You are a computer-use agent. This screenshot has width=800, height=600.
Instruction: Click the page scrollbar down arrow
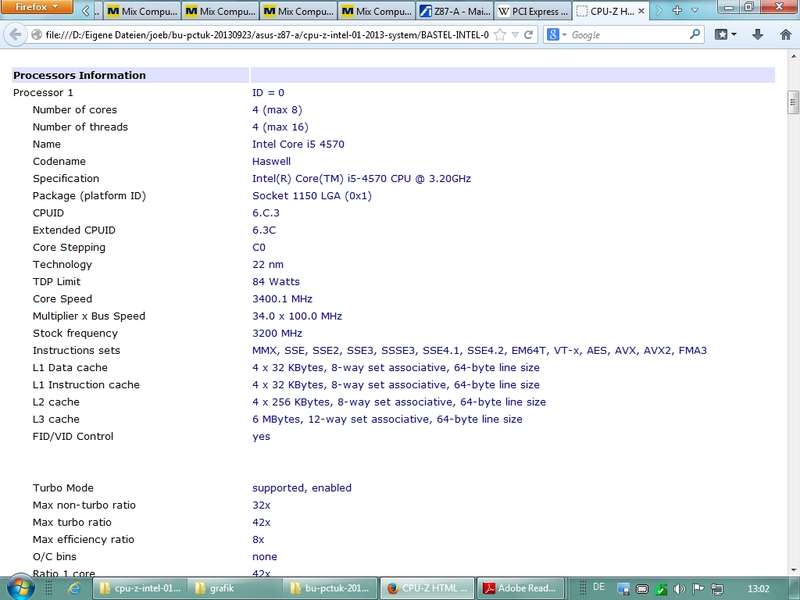tap(793, 570)
